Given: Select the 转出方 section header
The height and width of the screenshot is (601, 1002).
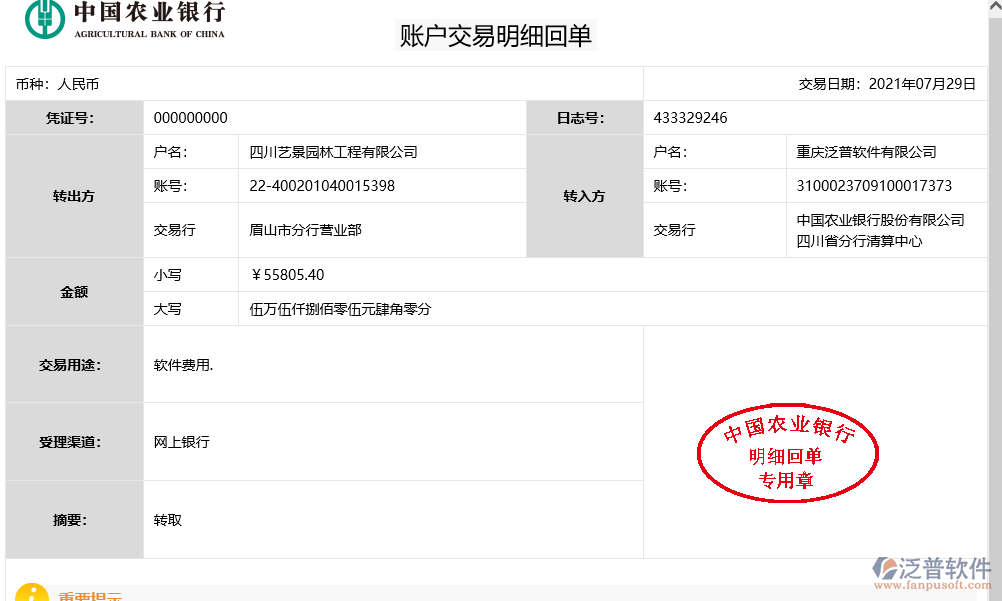Looking at the screenshot, I should (73, 195).
